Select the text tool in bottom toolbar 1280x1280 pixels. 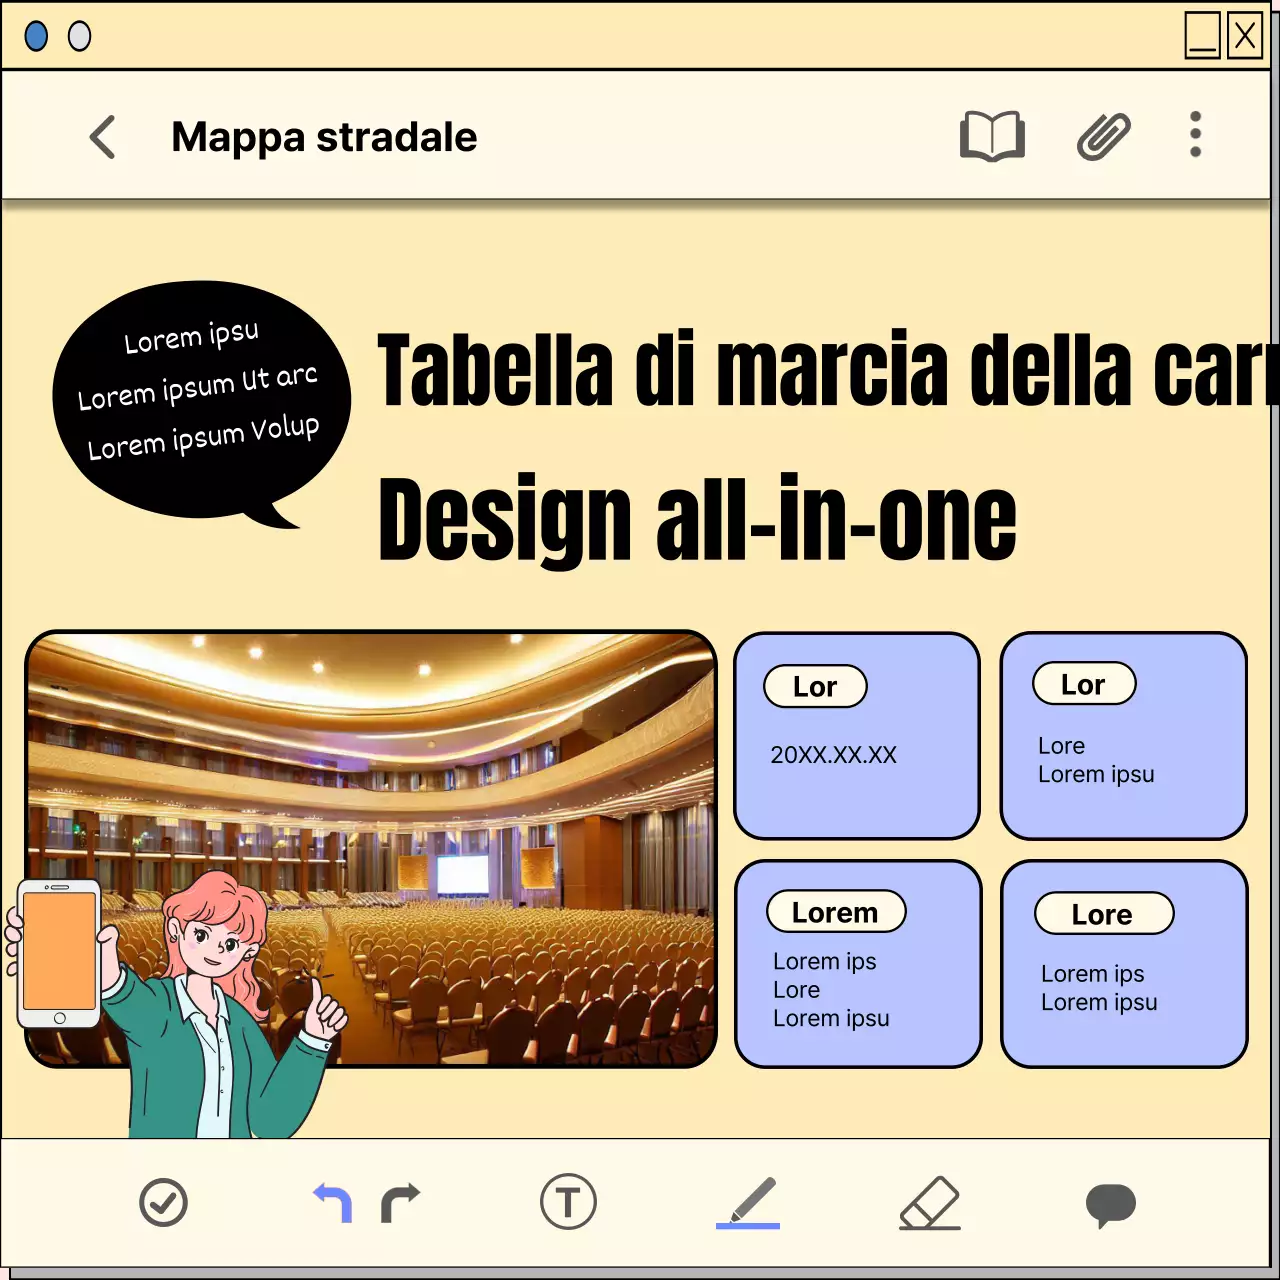click(568, 1202)
